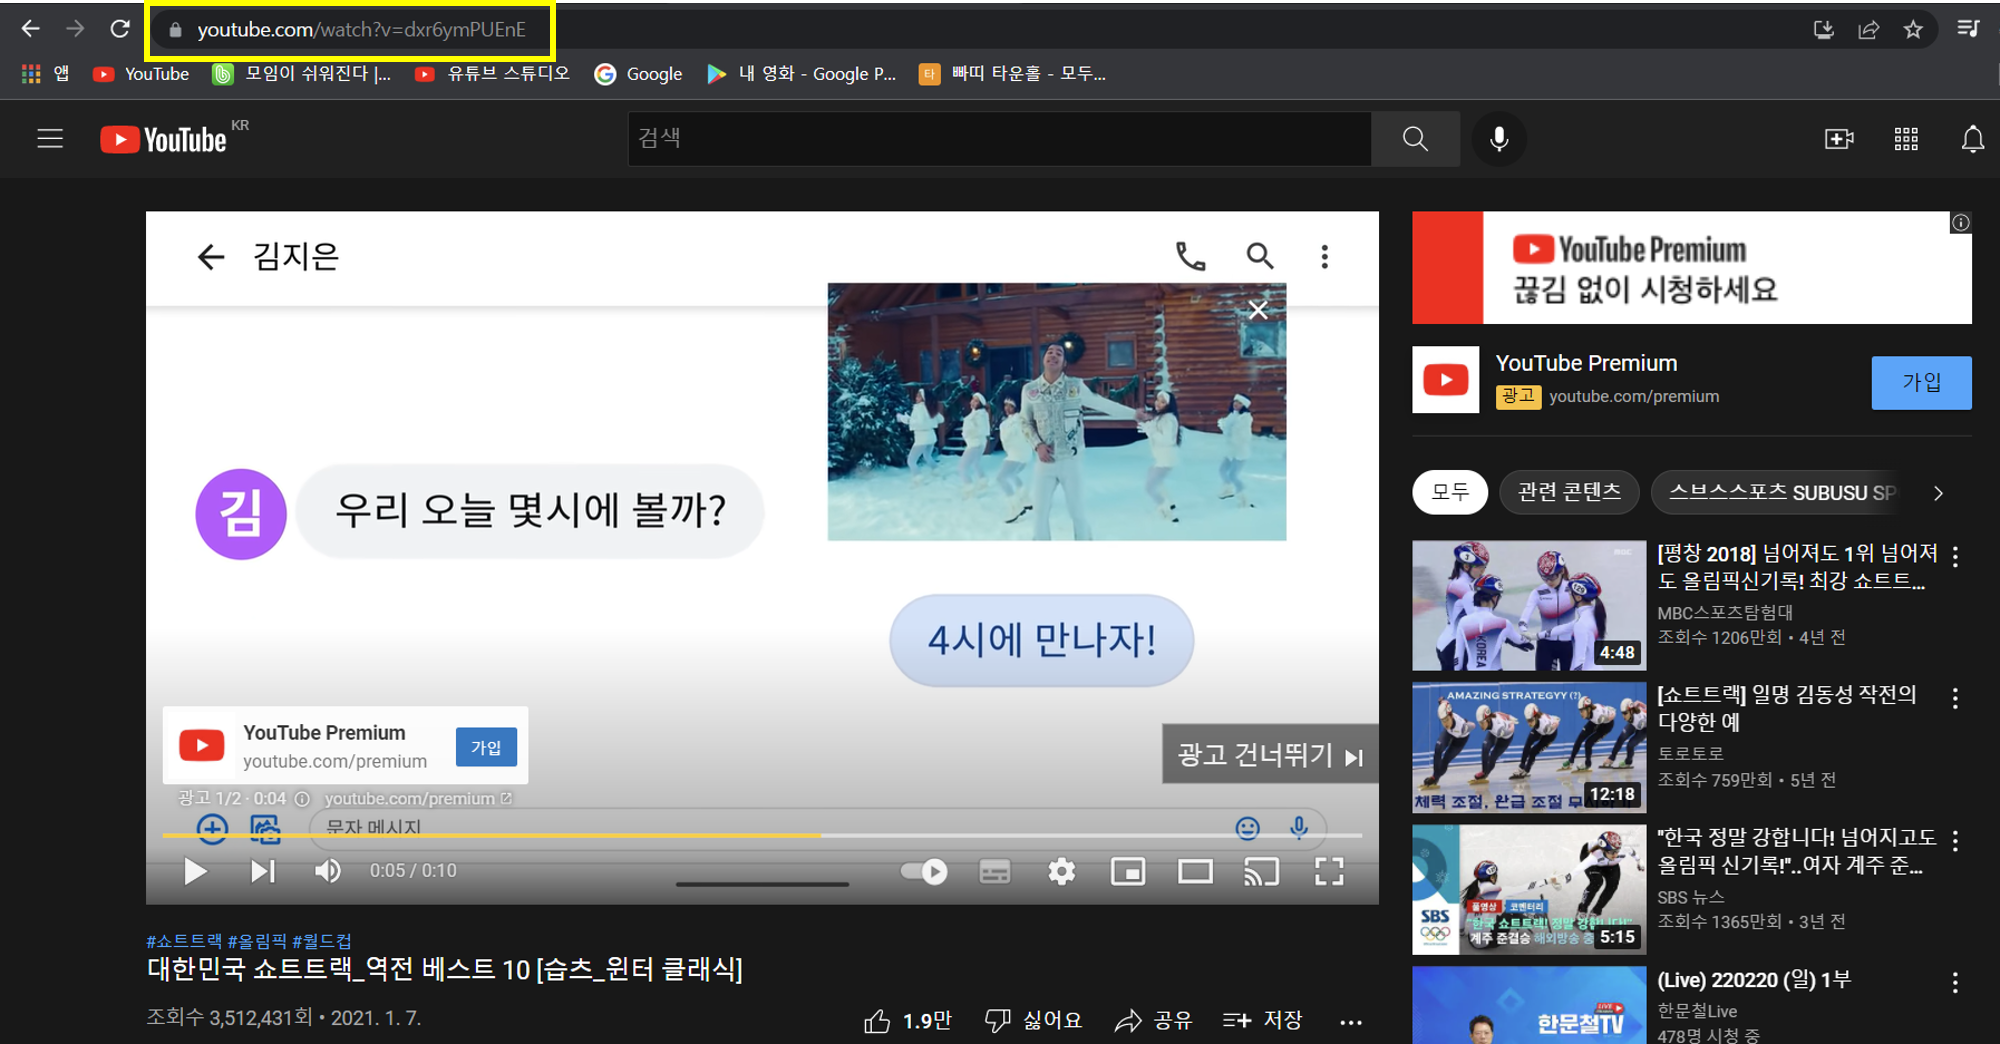Reload the YouTube page
This screenshot has width=2000, height=1044.
click(120, 29)
